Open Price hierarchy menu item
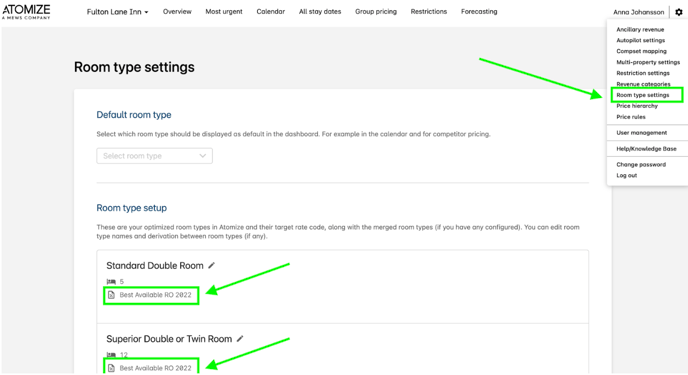The width and height of the screenshot is (688, 375). tap(637, 106)
